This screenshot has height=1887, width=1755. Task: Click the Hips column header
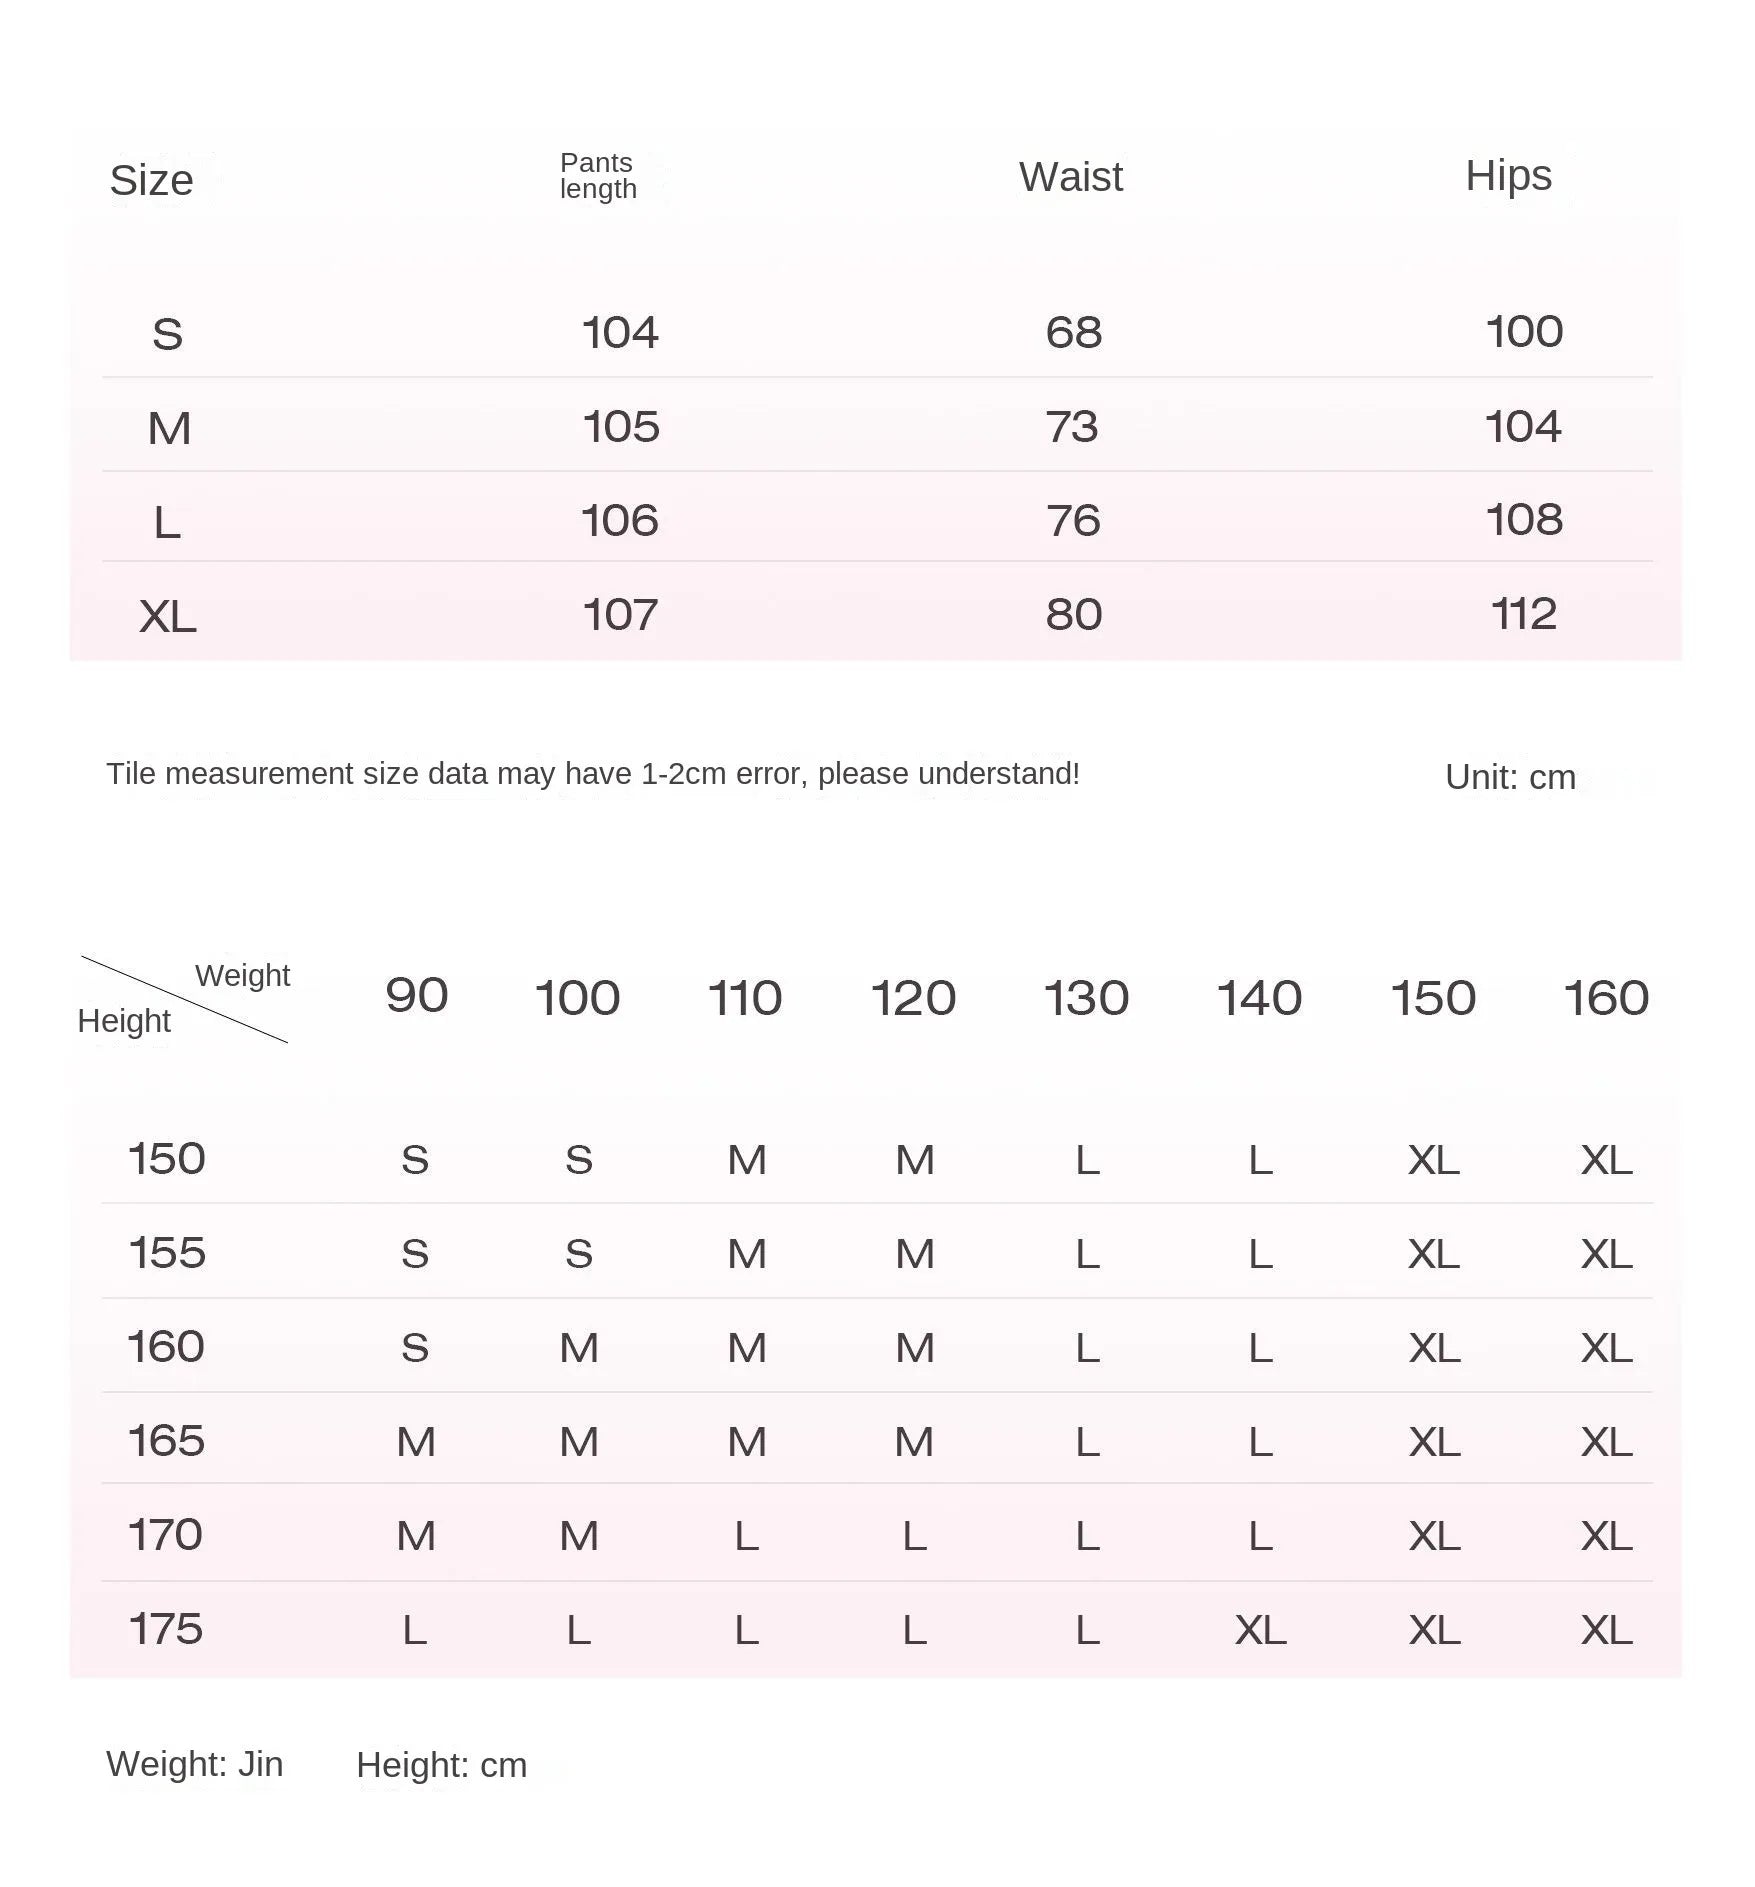coord(1508,176)
